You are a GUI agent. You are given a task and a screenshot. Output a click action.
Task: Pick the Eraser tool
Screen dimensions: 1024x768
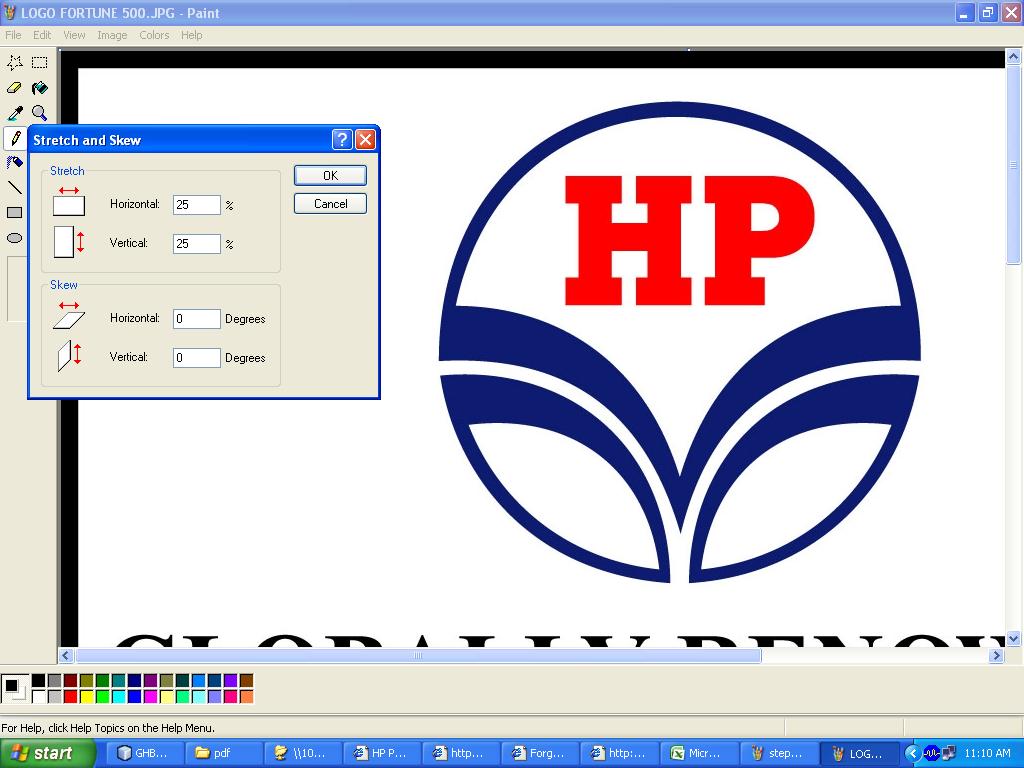(14, 87)
